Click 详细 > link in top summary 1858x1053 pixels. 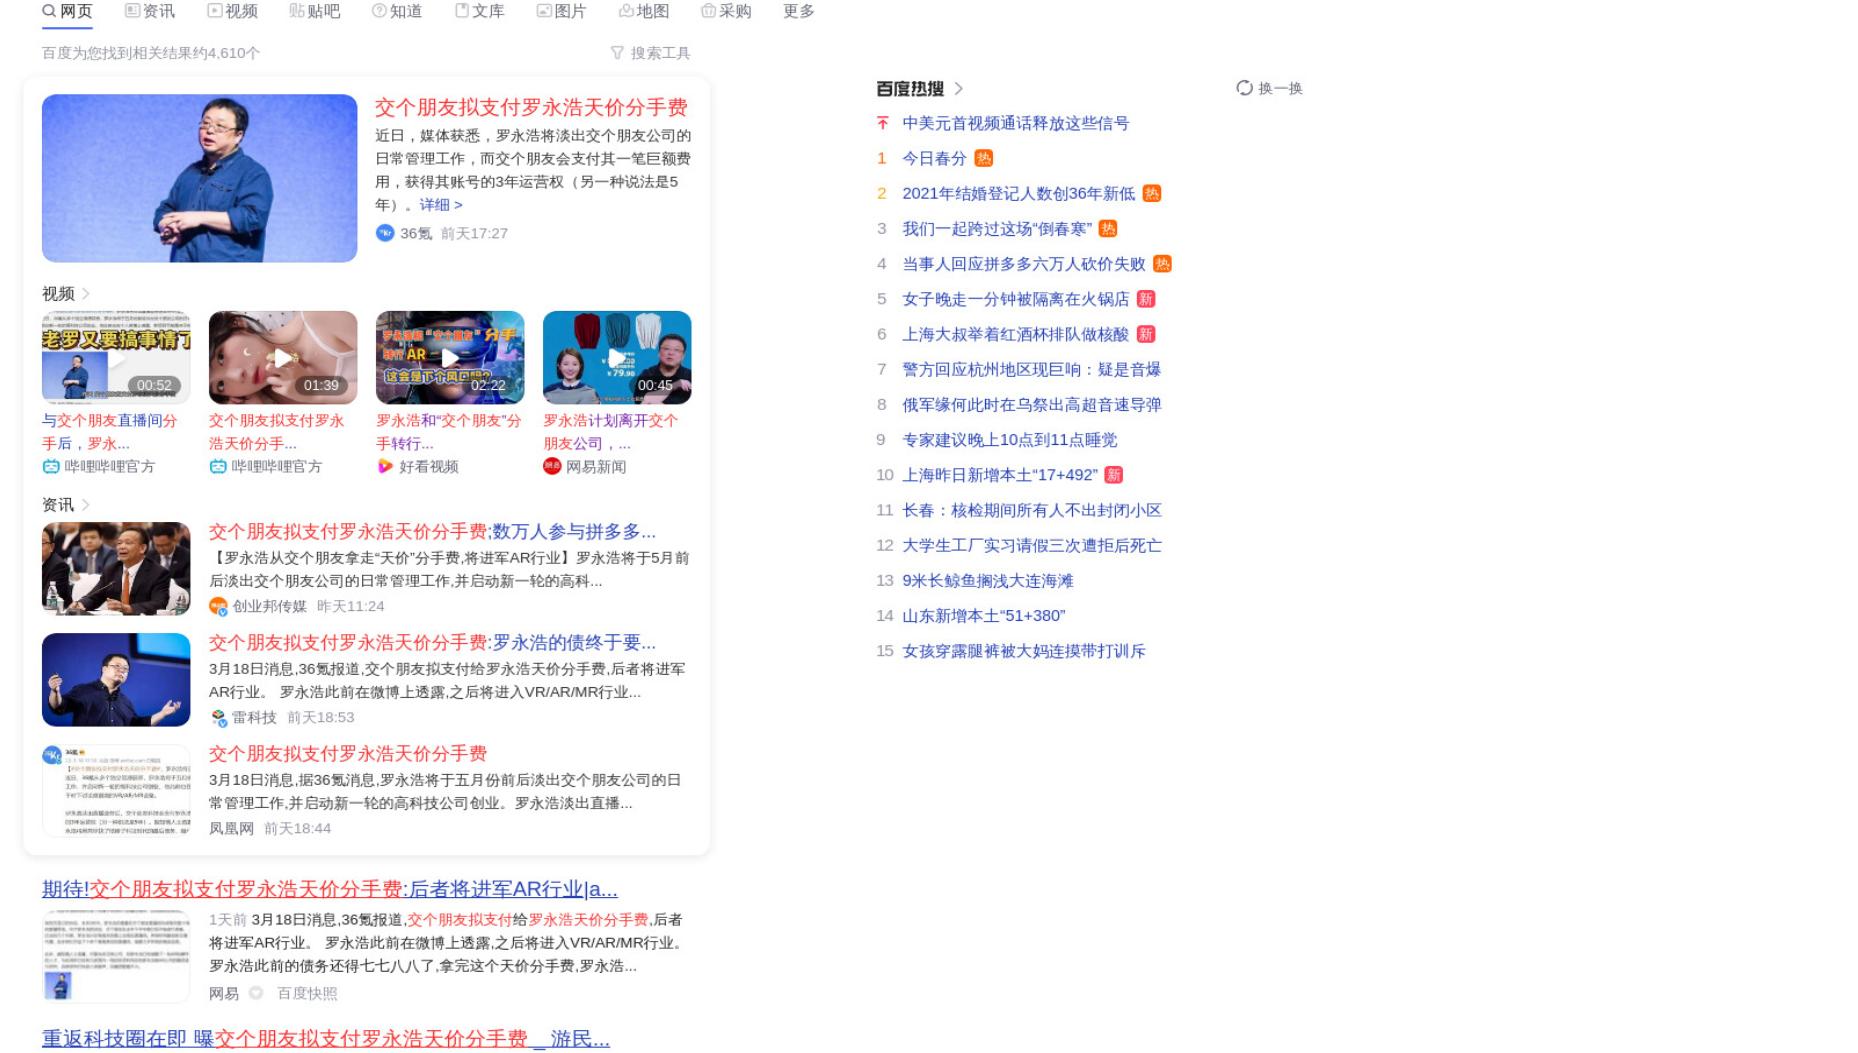[x=441, y=204]
